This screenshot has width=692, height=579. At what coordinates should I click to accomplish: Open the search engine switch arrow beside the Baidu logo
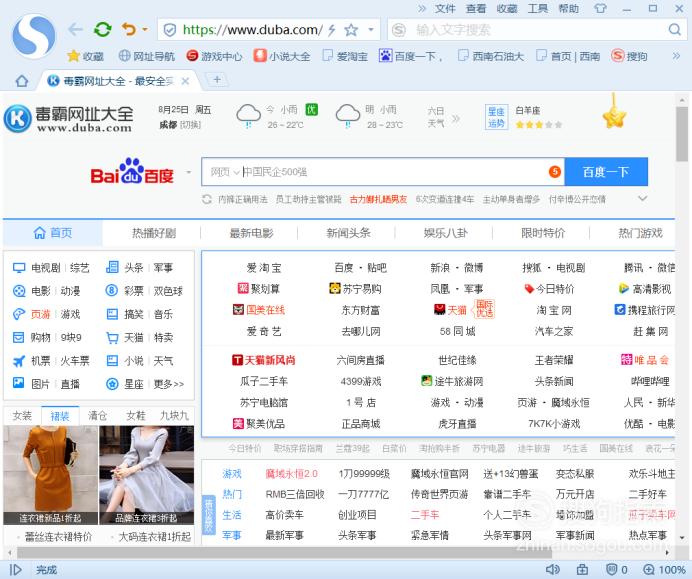[188, 172]
